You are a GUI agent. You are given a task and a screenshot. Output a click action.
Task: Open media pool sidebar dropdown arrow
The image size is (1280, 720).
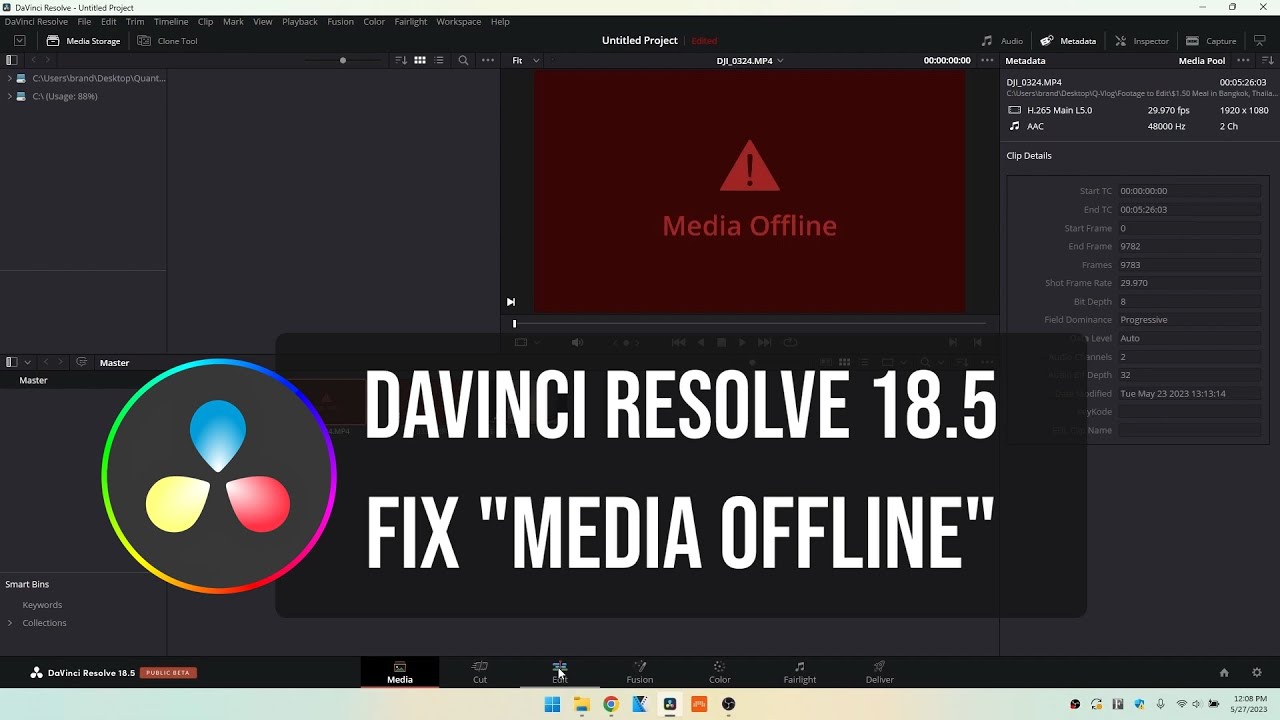[27, 362]
